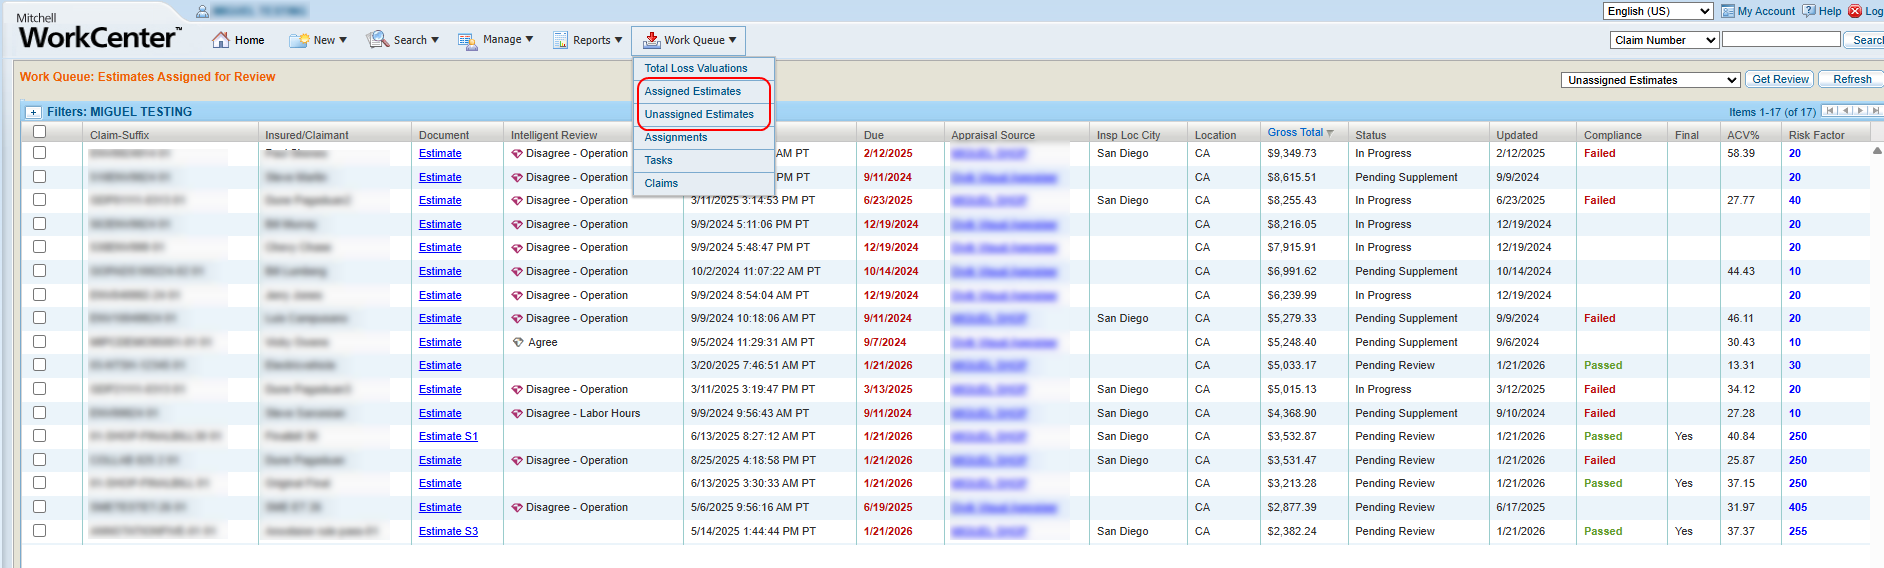Expand the Filters panel with plus button
Image resolution: width=1884 pixels, height=568 pixels.
33,112
